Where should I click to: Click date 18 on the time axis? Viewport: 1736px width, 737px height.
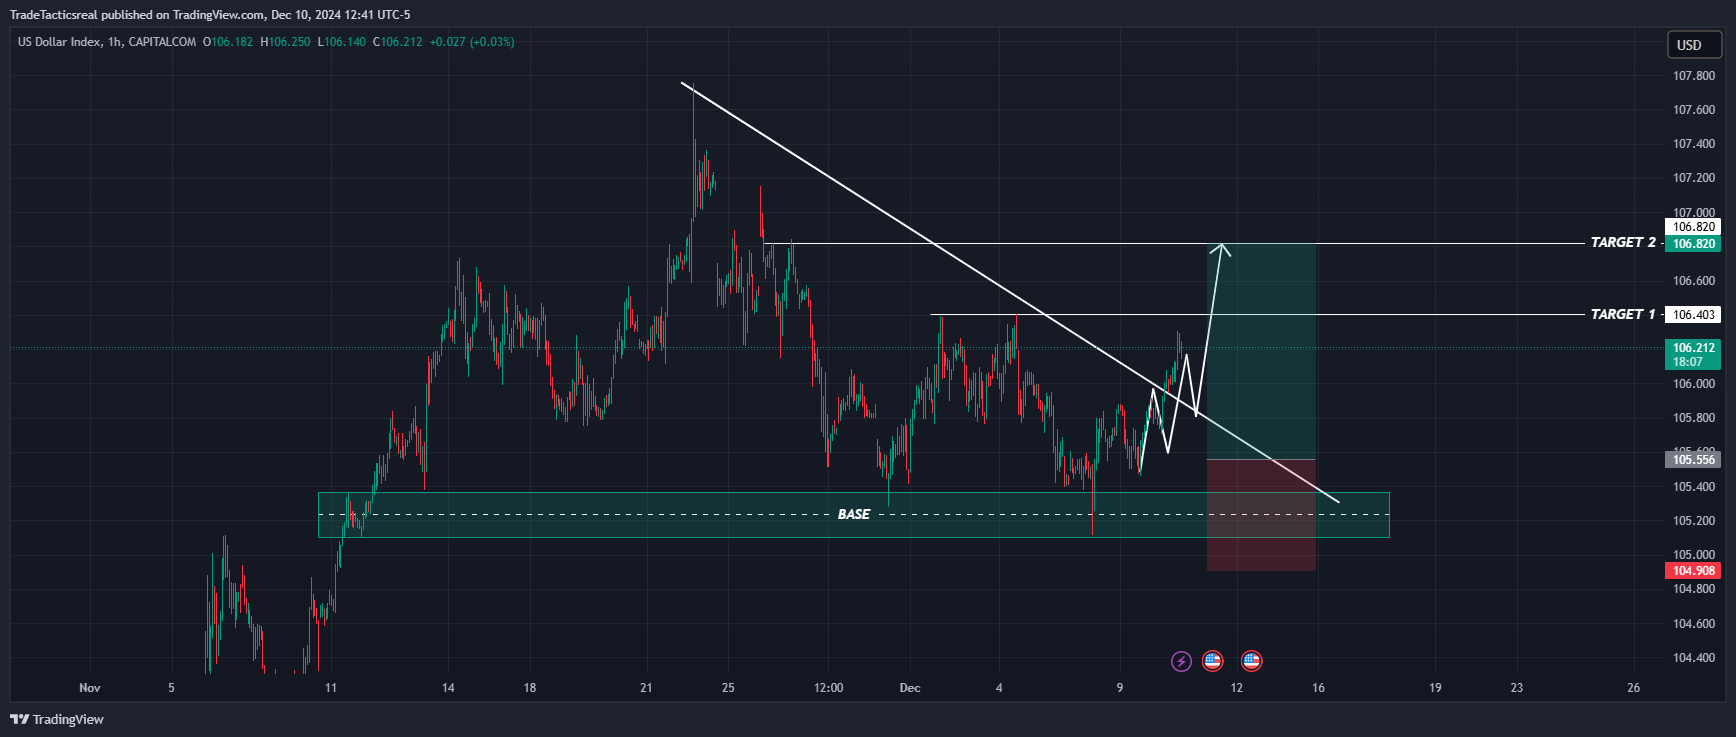tap(530, 688)
